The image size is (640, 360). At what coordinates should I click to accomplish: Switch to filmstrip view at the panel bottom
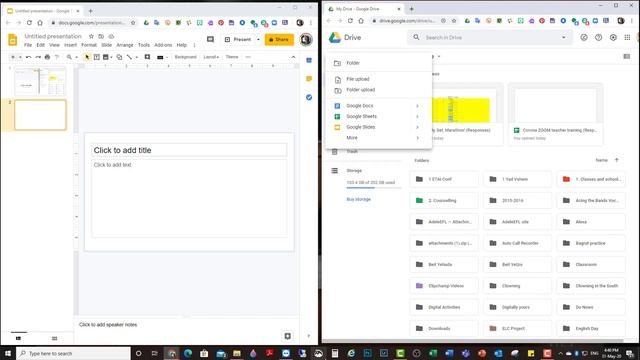click(18, 338)
